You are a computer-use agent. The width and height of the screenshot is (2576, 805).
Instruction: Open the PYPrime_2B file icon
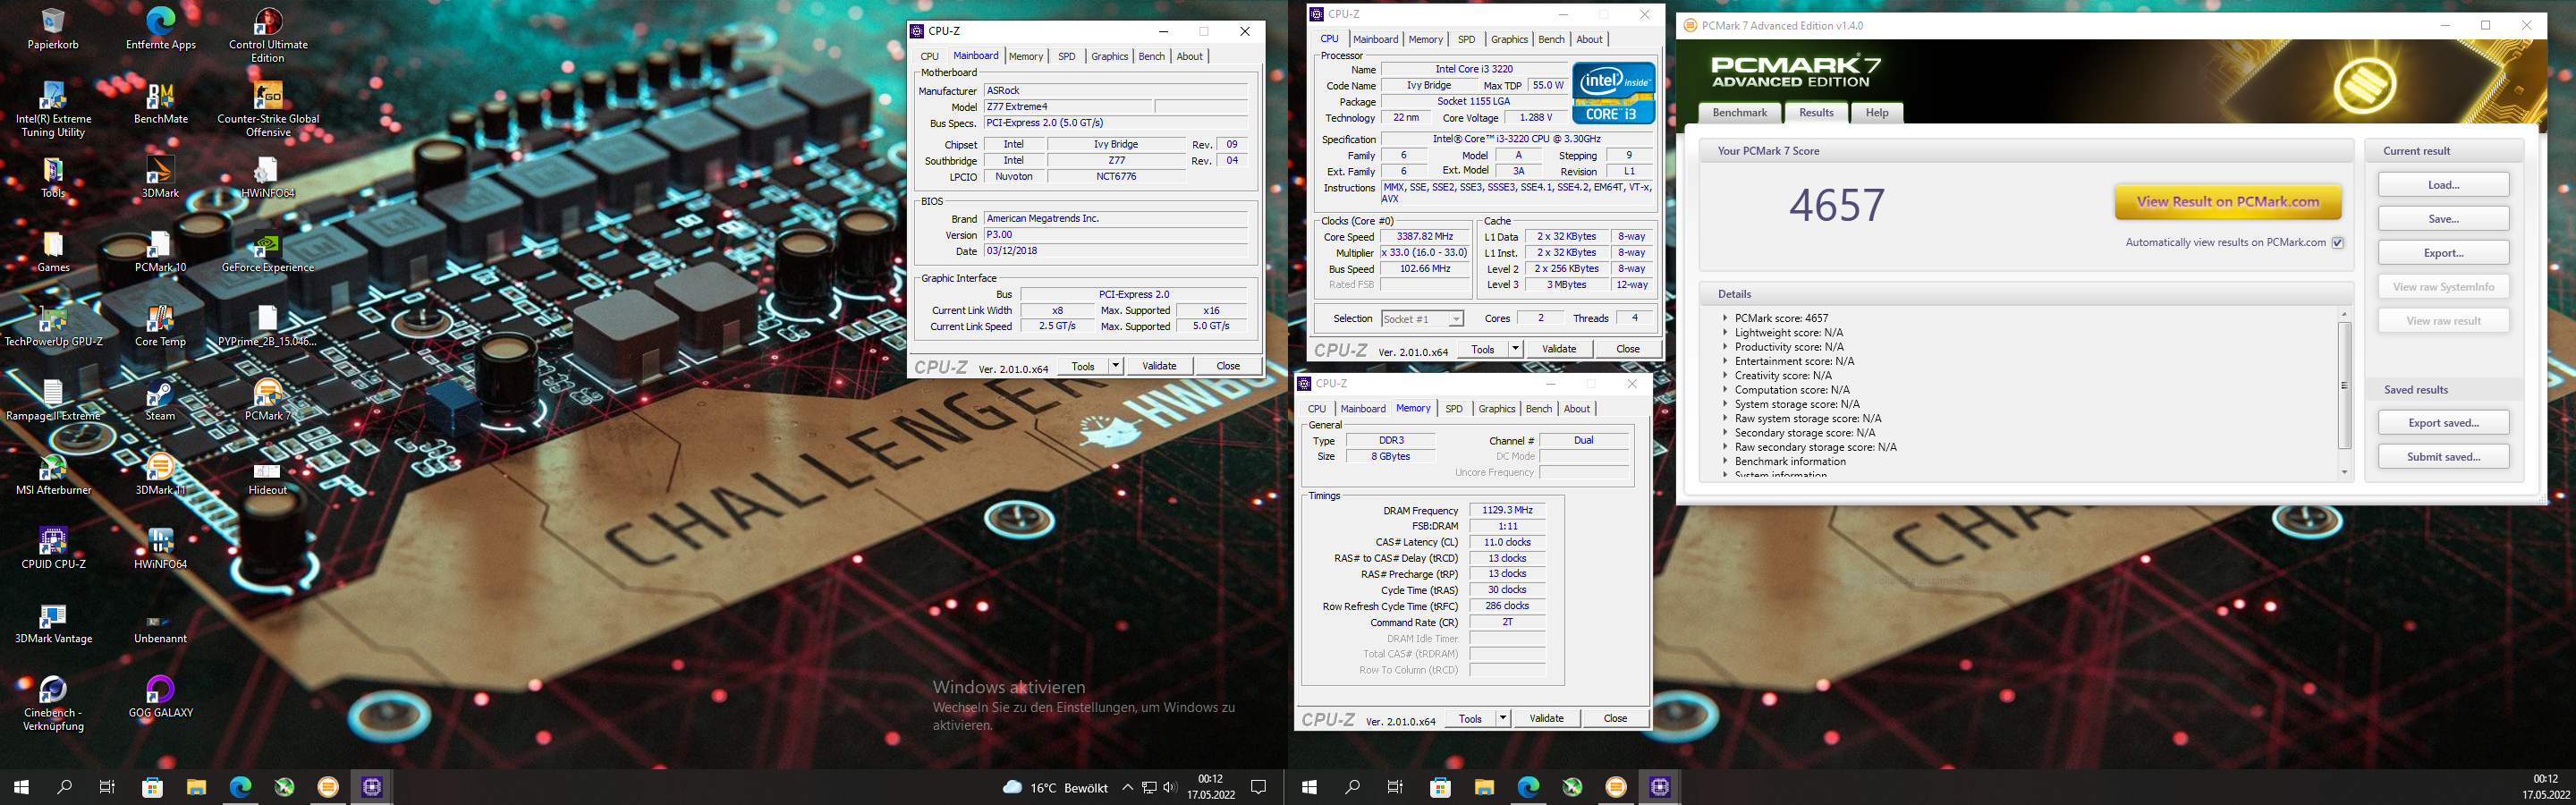tap(268, 326)
